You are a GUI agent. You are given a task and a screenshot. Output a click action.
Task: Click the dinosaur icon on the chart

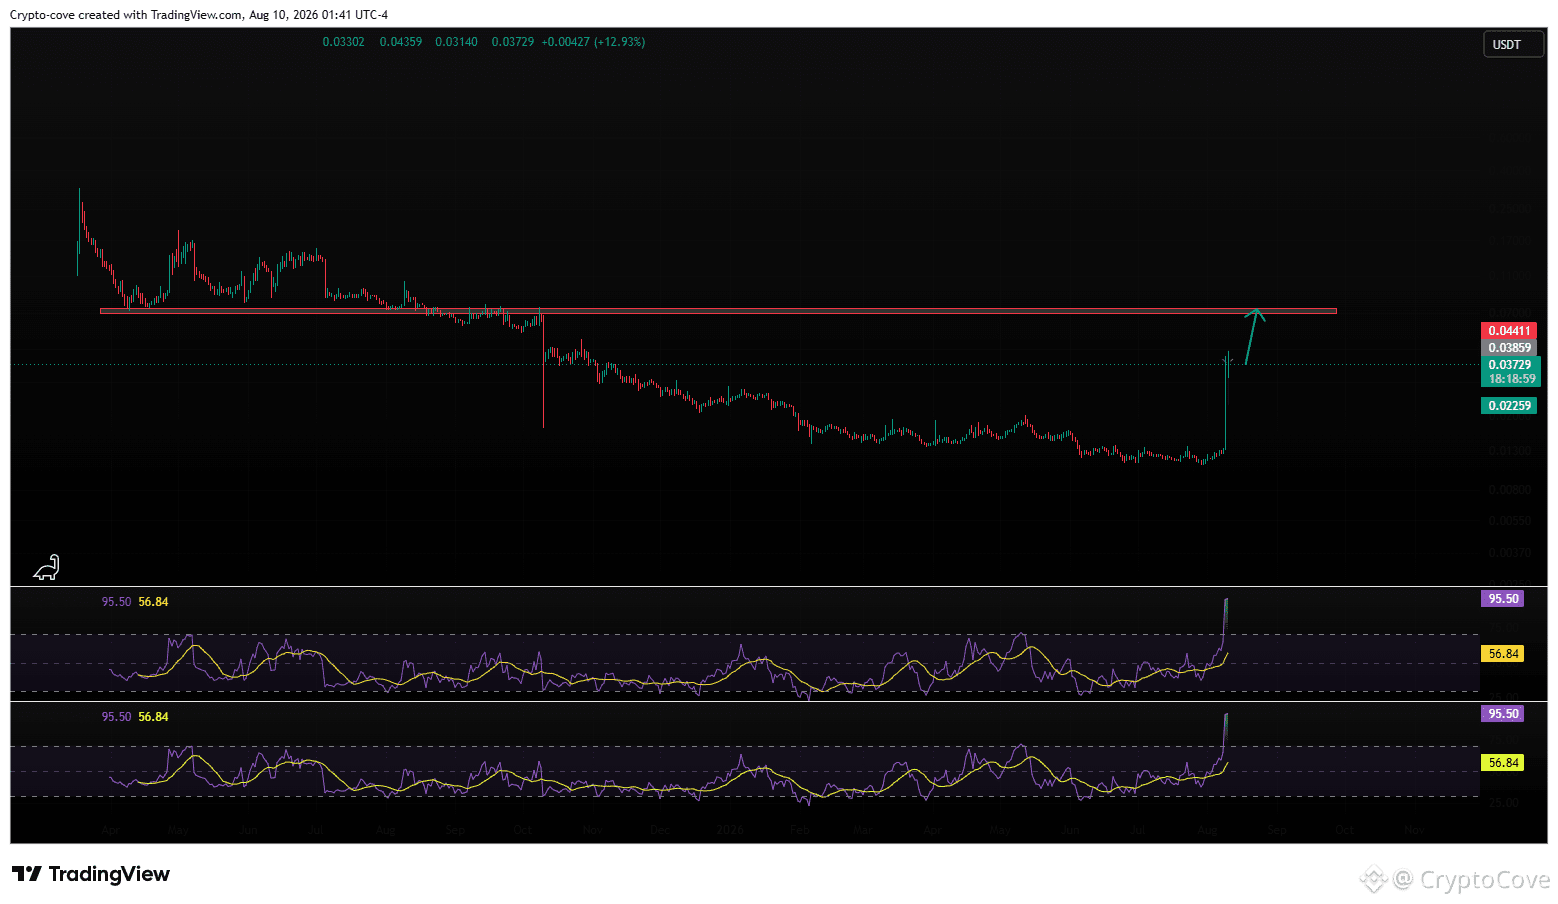click(47, 568)
